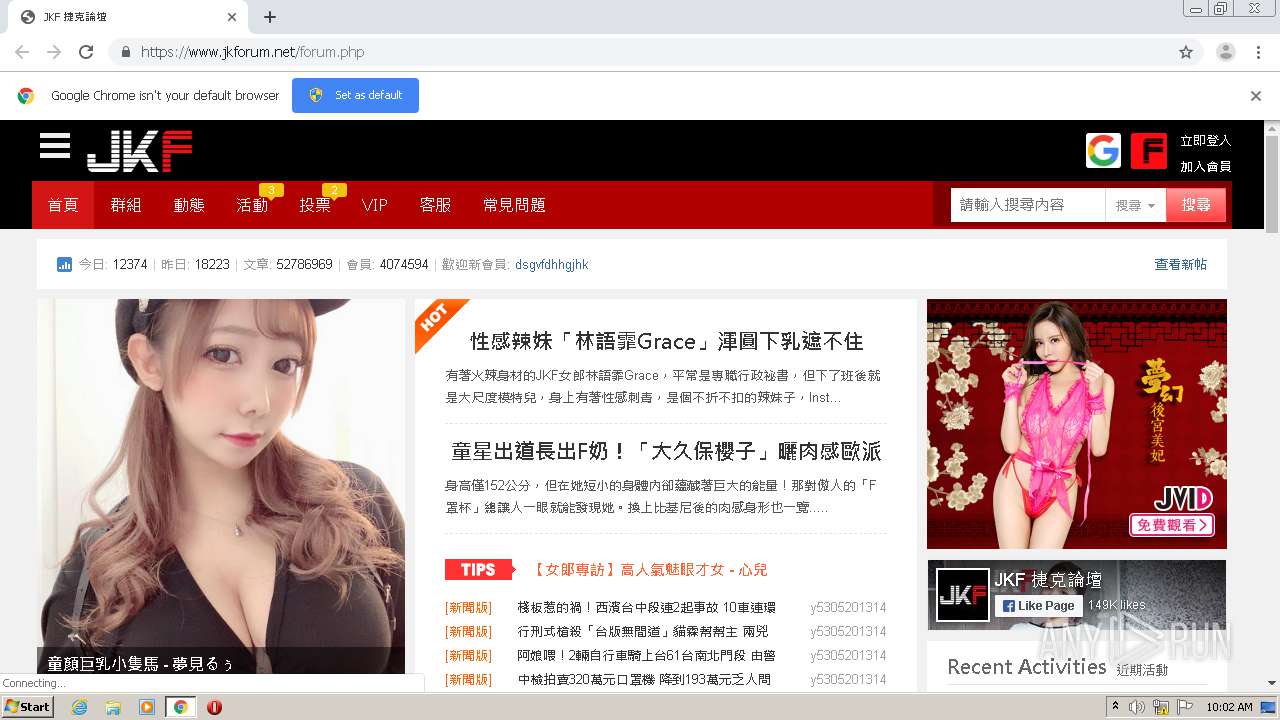
Task: Click the red TIPS label
Action: [480, 569]
